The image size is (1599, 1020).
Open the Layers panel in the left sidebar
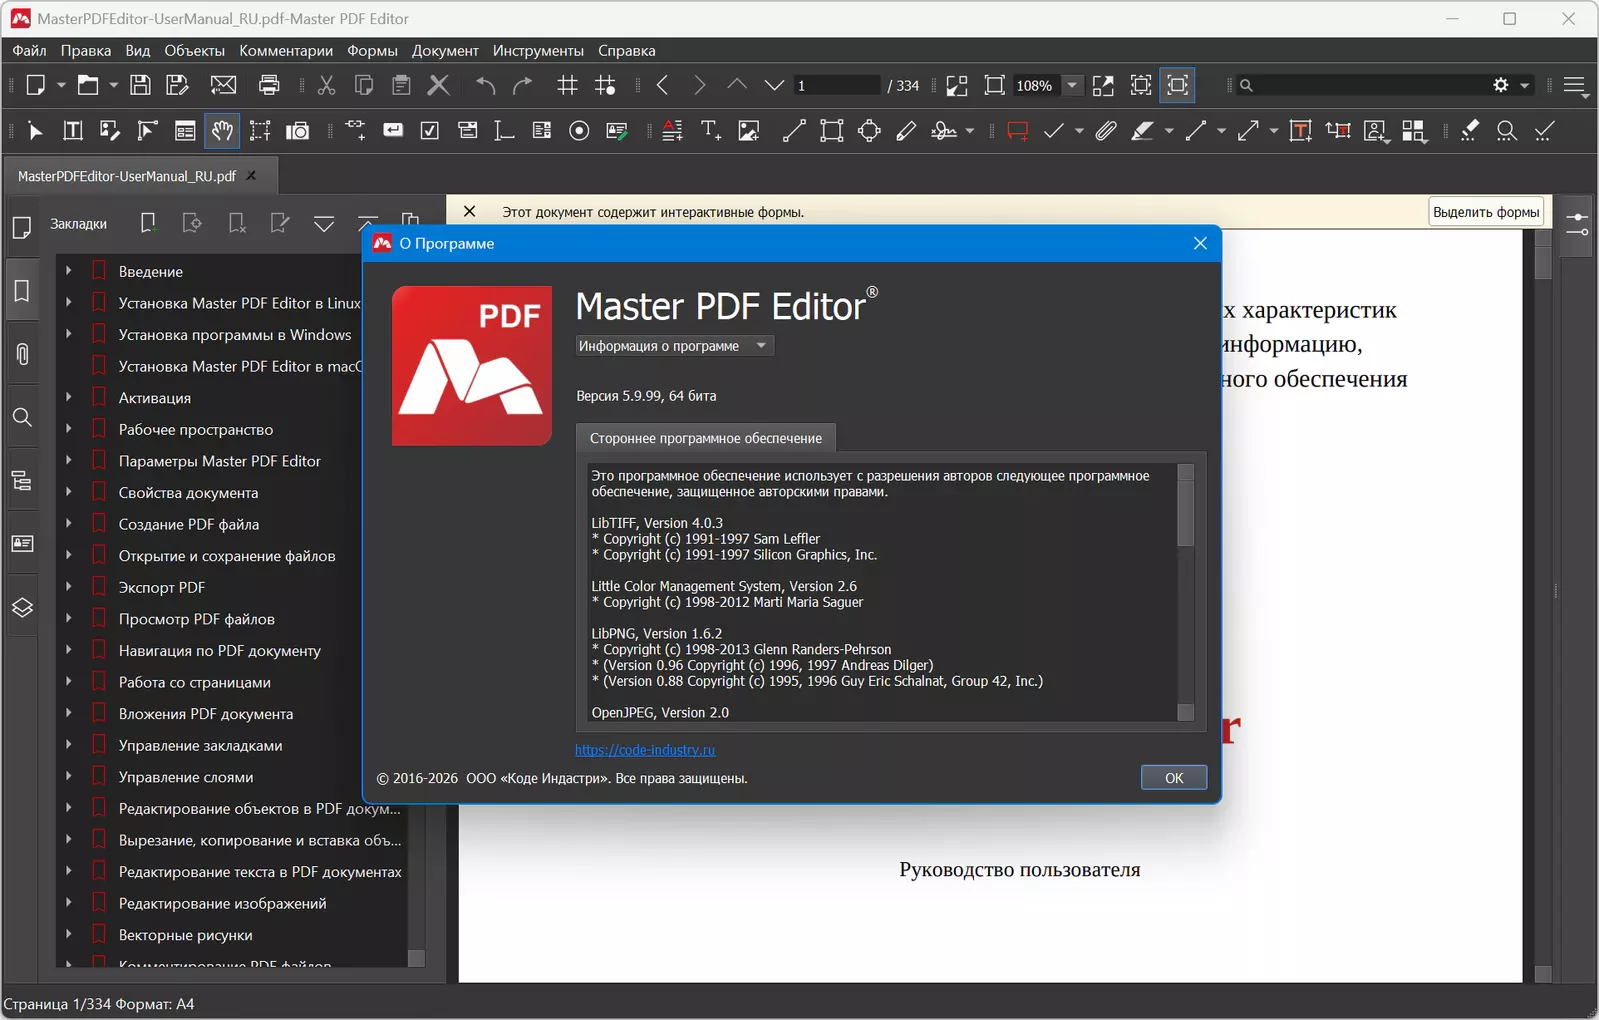point(22,607)
